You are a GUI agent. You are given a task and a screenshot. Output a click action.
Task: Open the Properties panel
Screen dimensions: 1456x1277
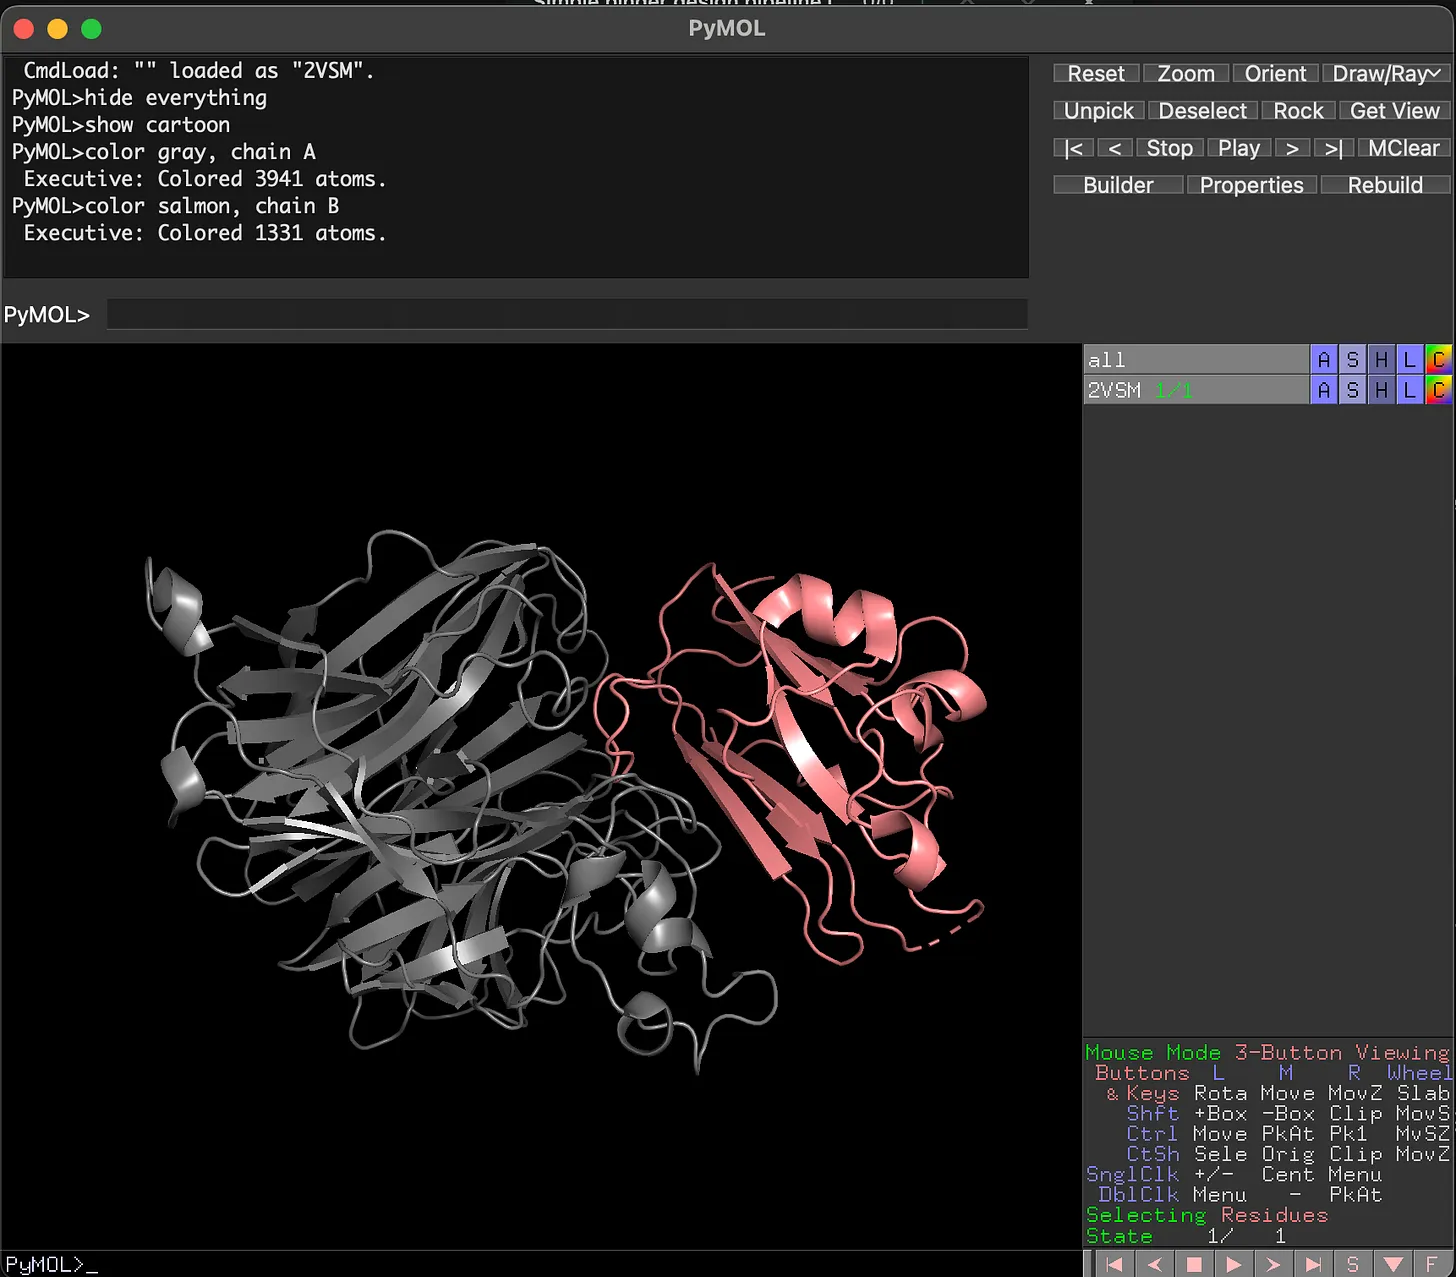coord(1251,184)
